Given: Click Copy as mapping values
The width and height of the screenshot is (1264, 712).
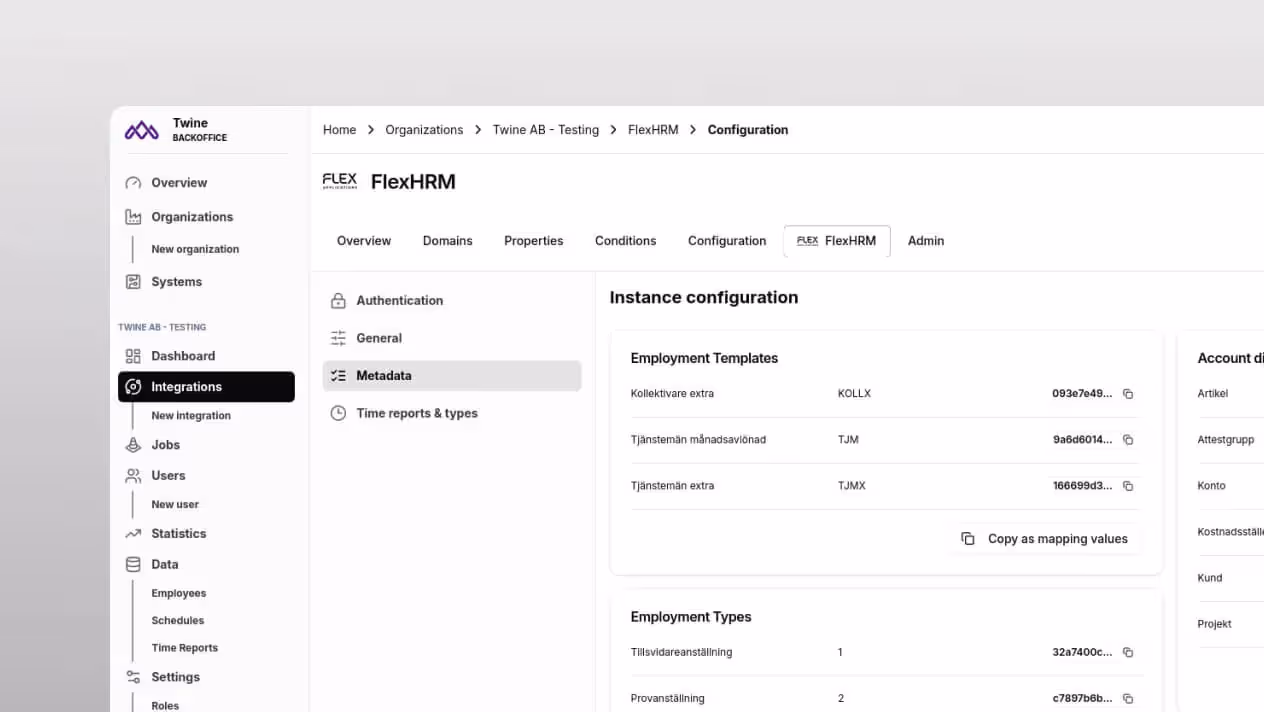Looking at the screenshot, I should (1045, 538).
